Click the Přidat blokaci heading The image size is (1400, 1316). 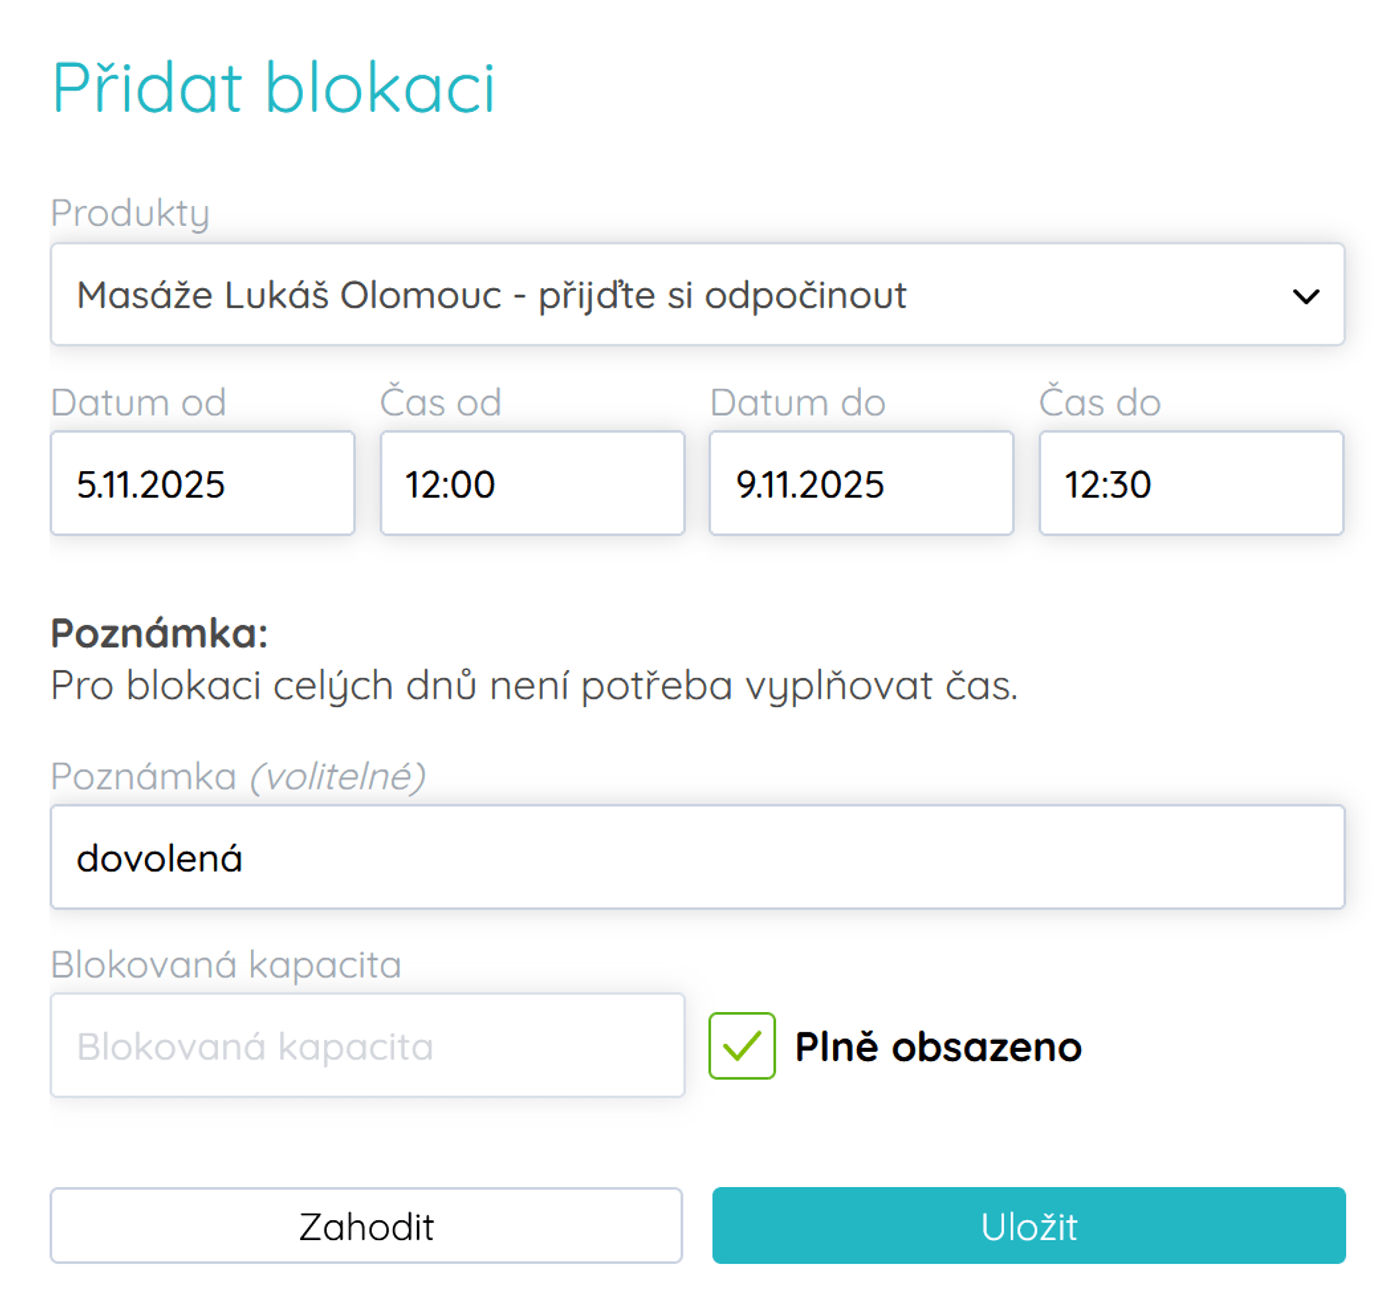tap(274, 88)
